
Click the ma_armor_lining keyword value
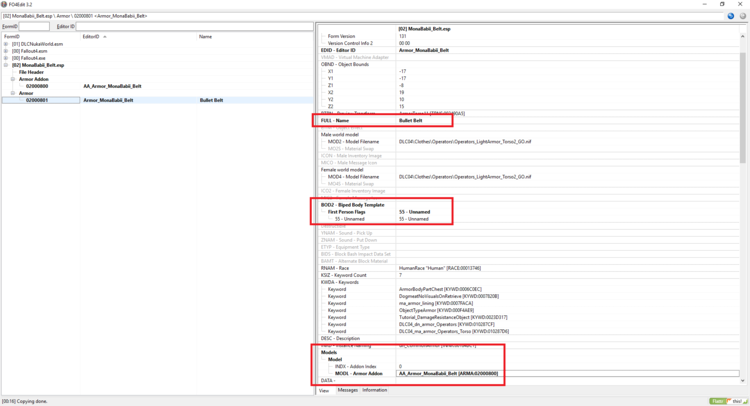(436, 303)
